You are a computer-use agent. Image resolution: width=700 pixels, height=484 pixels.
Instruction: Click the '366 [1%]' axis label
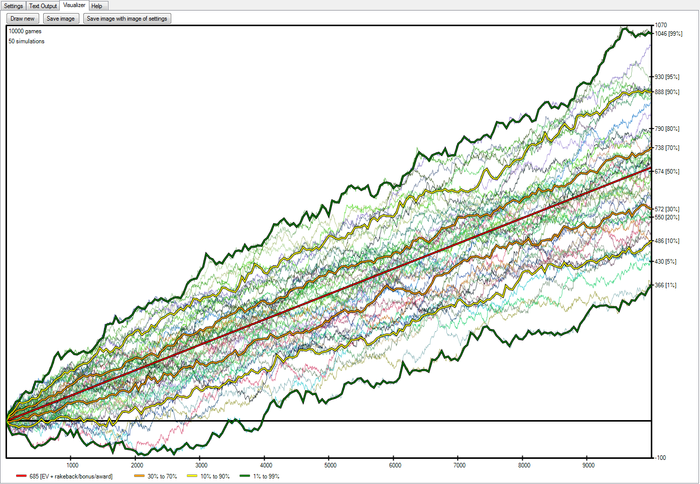[666, 285]
